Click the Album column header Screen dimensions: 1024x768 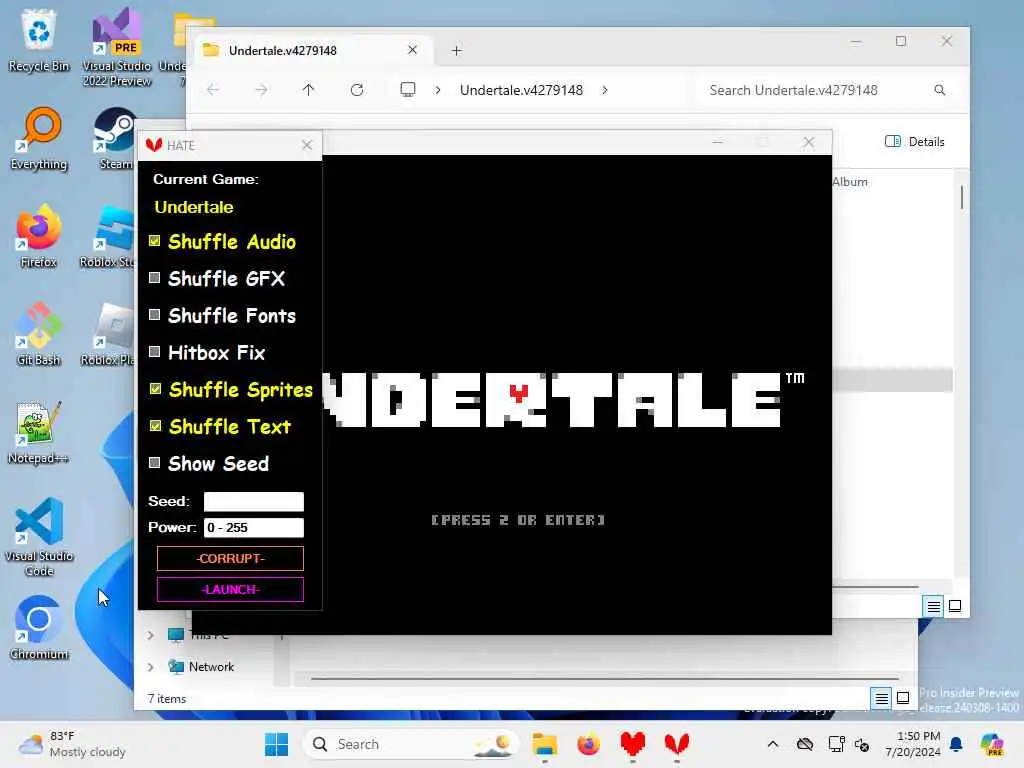(x=850, y=182)
